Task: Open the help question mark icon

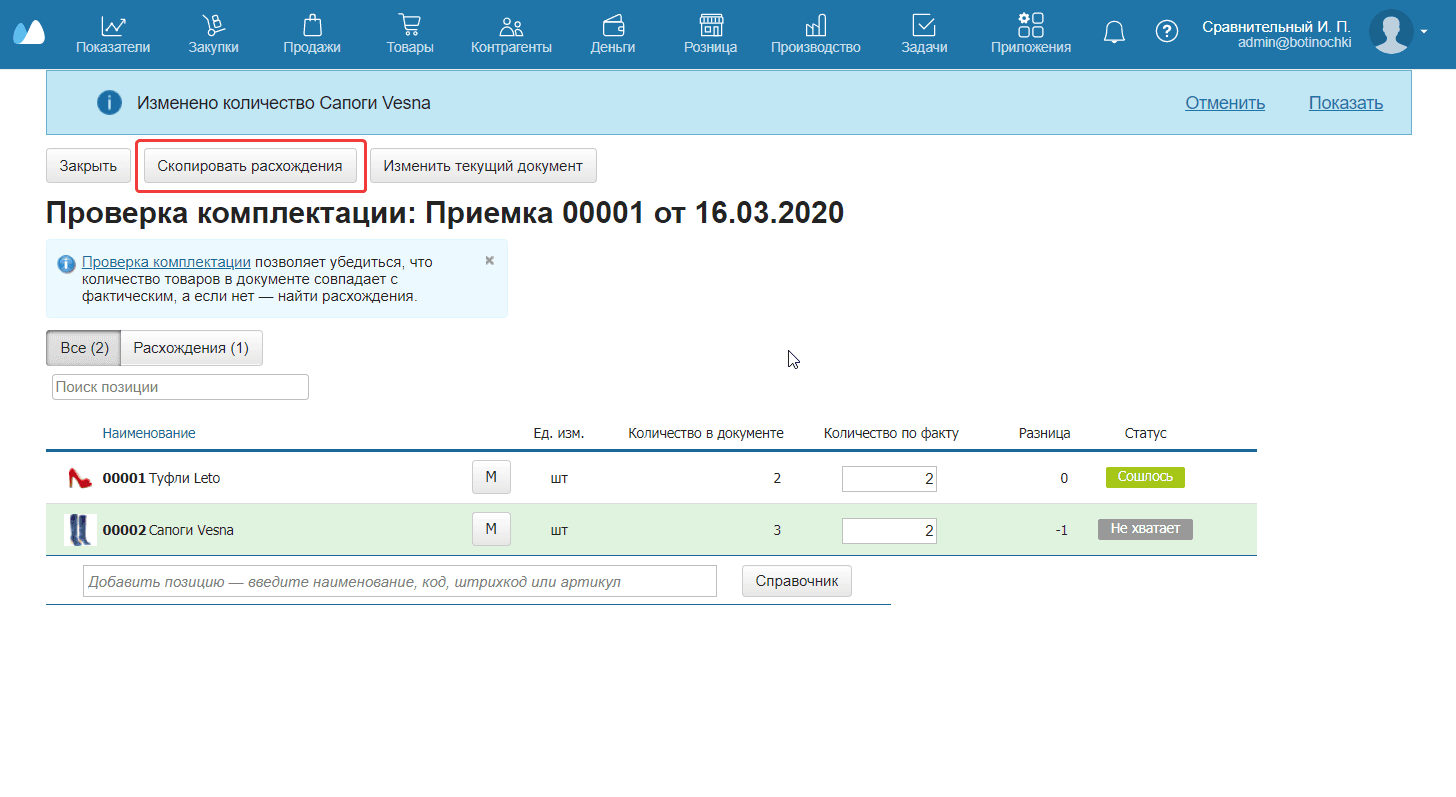Action: pos(1166,32)
